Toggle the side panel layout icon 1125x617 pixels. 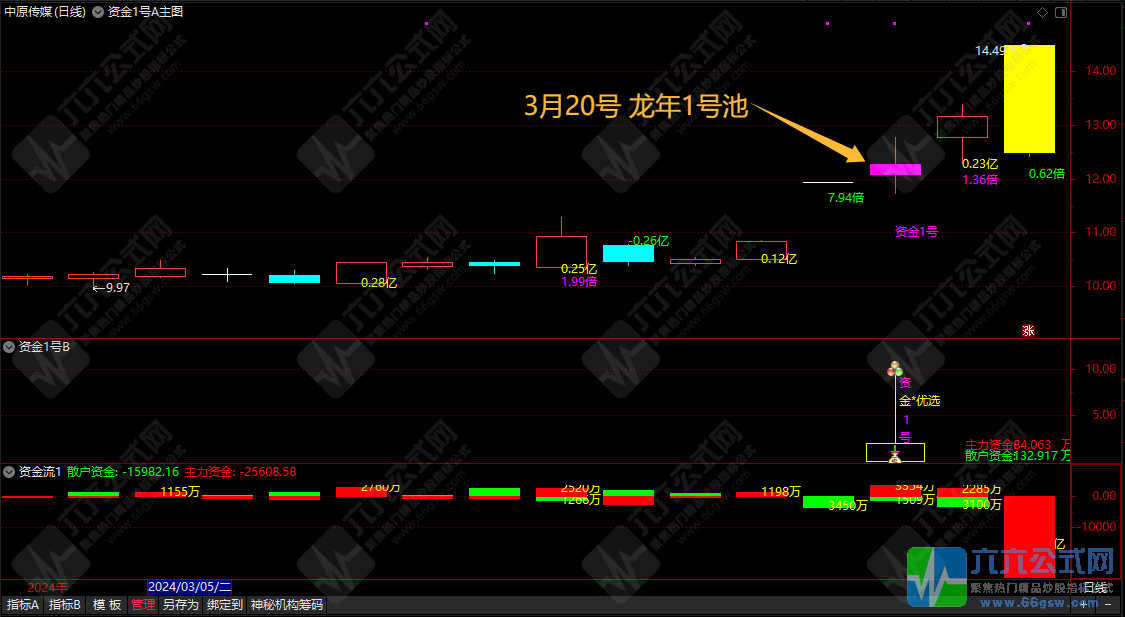[x=1060, y=12]
